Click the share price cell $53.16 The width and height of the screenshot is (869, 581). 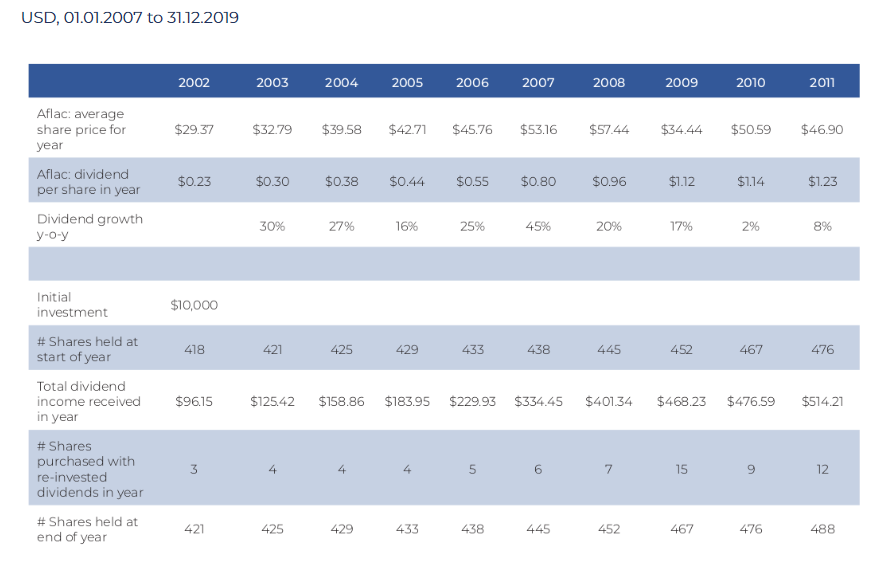click(x=538, y=130)
